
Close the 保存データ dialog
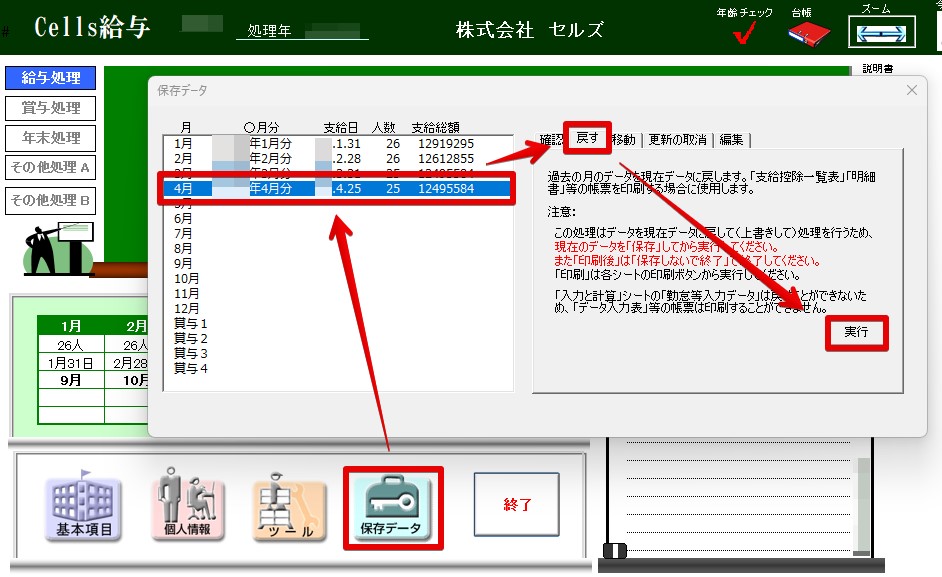(x=911, y=90)
